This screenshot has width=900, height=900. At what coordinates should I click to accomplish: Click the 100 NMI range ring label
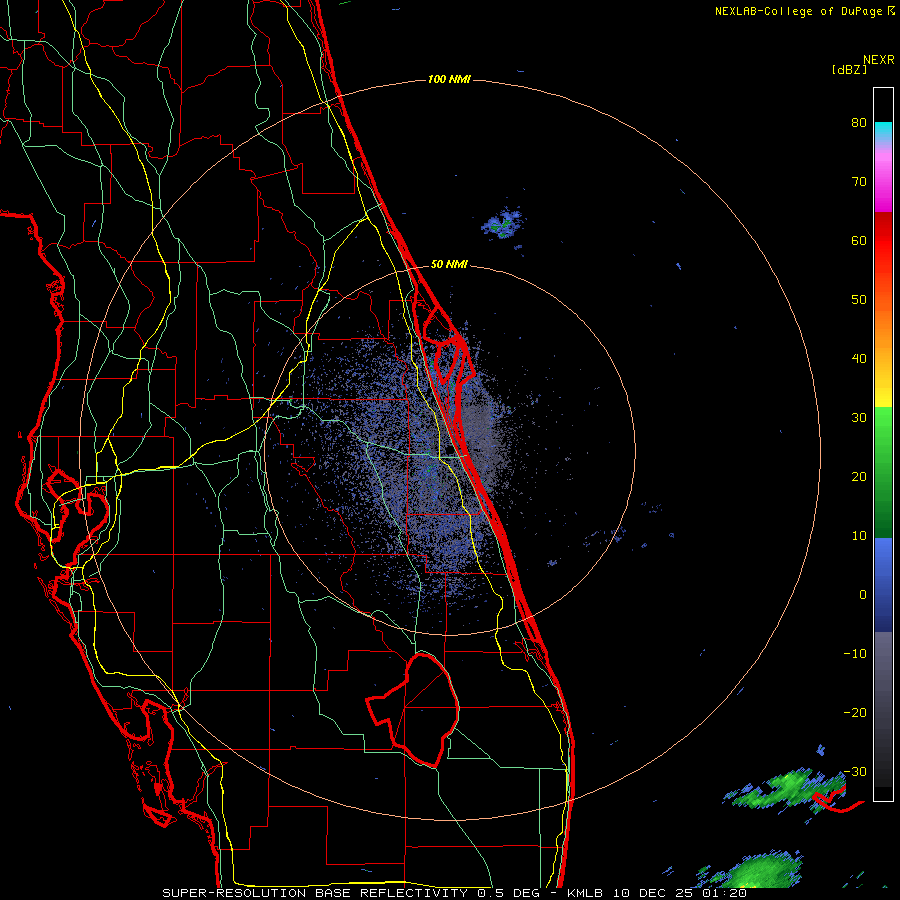[449, 79]
